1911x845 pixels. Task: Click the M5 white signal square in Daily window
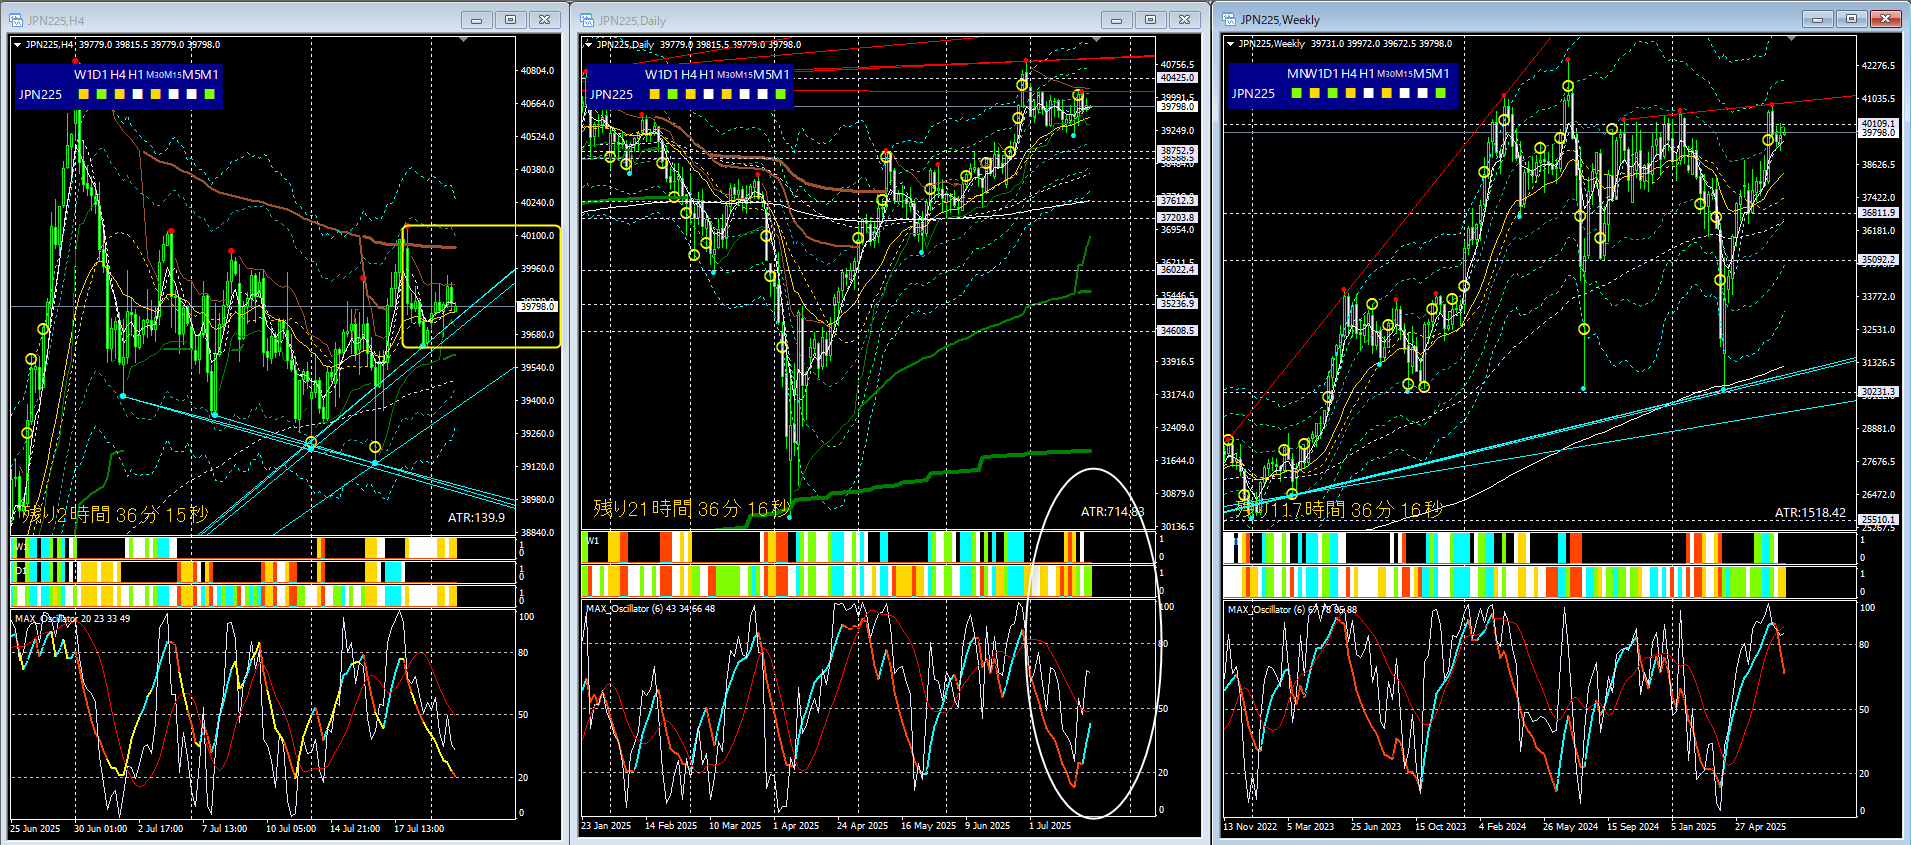[x=763, y=94]
